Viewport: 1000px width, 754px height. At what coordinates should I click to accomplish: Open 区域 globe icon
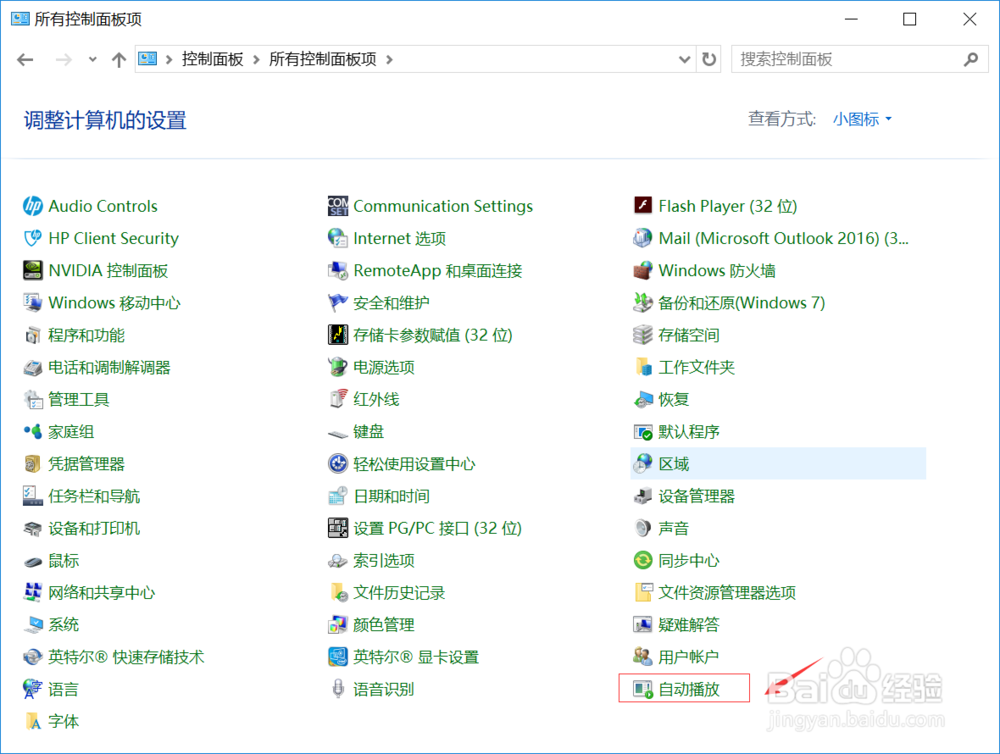[643, 464]
